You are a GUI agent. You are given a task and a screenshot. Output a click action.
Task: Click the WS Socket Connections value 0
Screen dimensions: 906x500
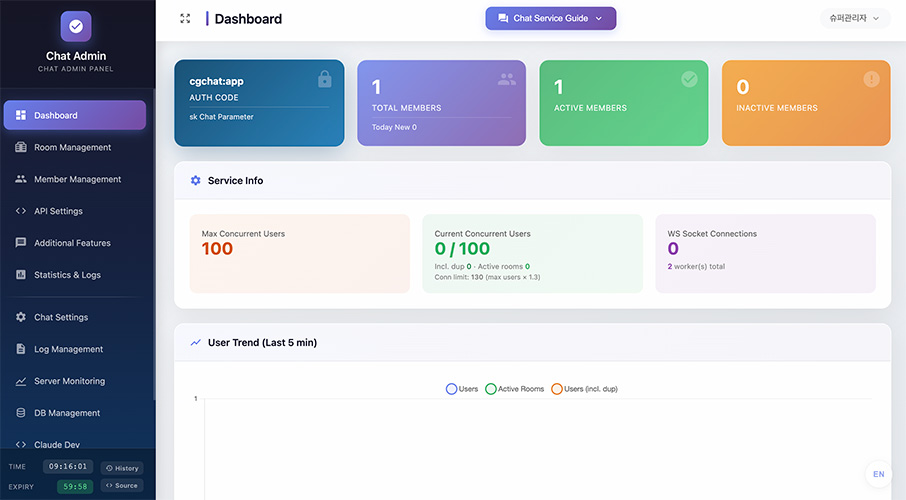(673, 249)
